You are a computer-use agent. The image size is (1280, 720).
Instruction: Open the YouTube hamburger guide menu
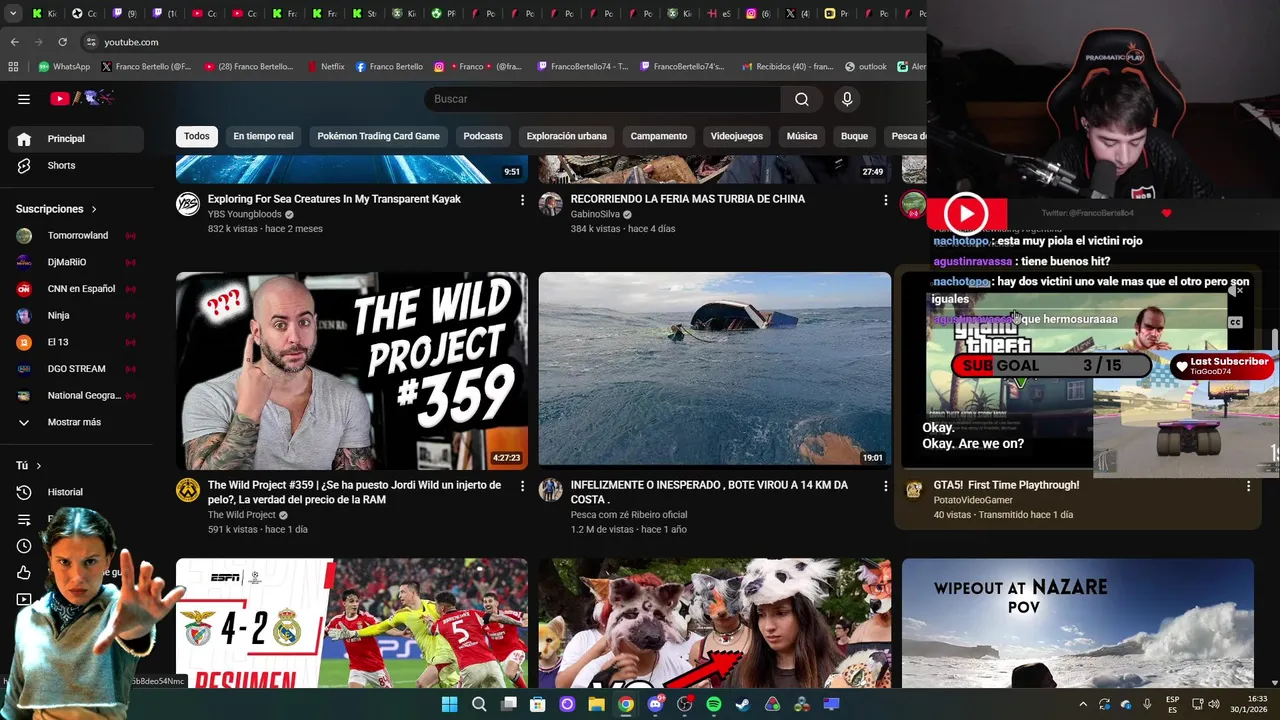click(24, 99)
